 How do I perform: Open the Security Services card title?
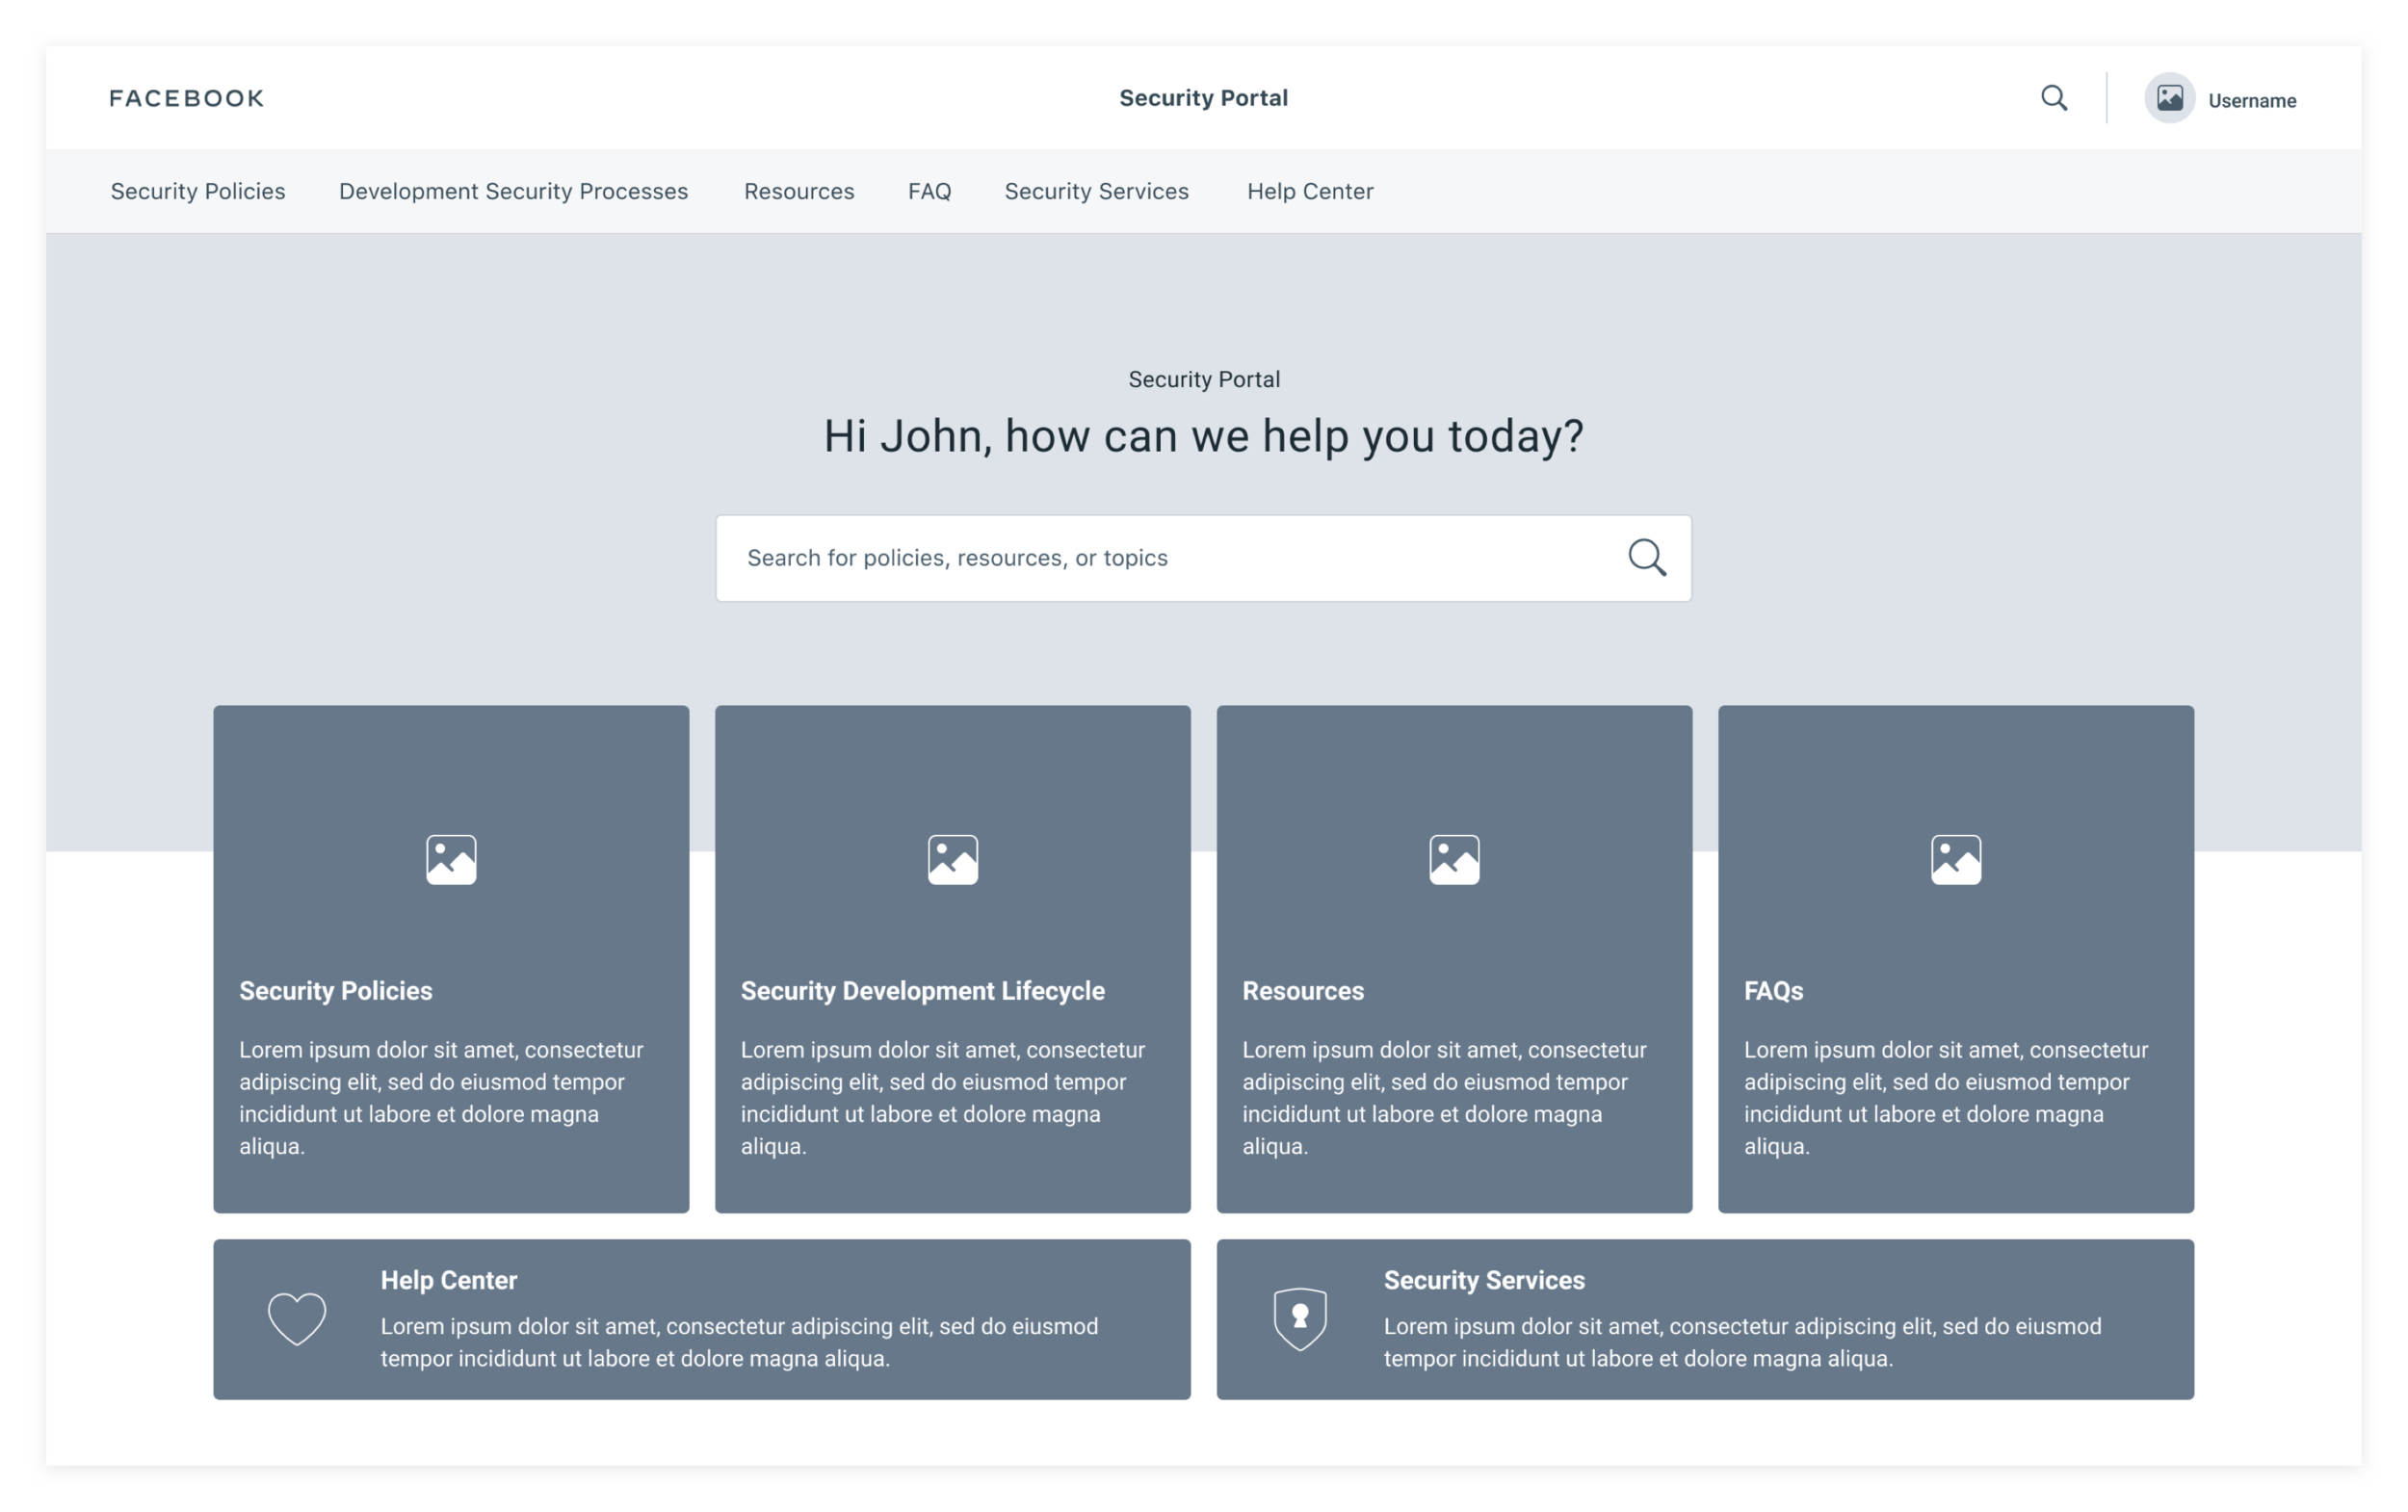1484,1280
